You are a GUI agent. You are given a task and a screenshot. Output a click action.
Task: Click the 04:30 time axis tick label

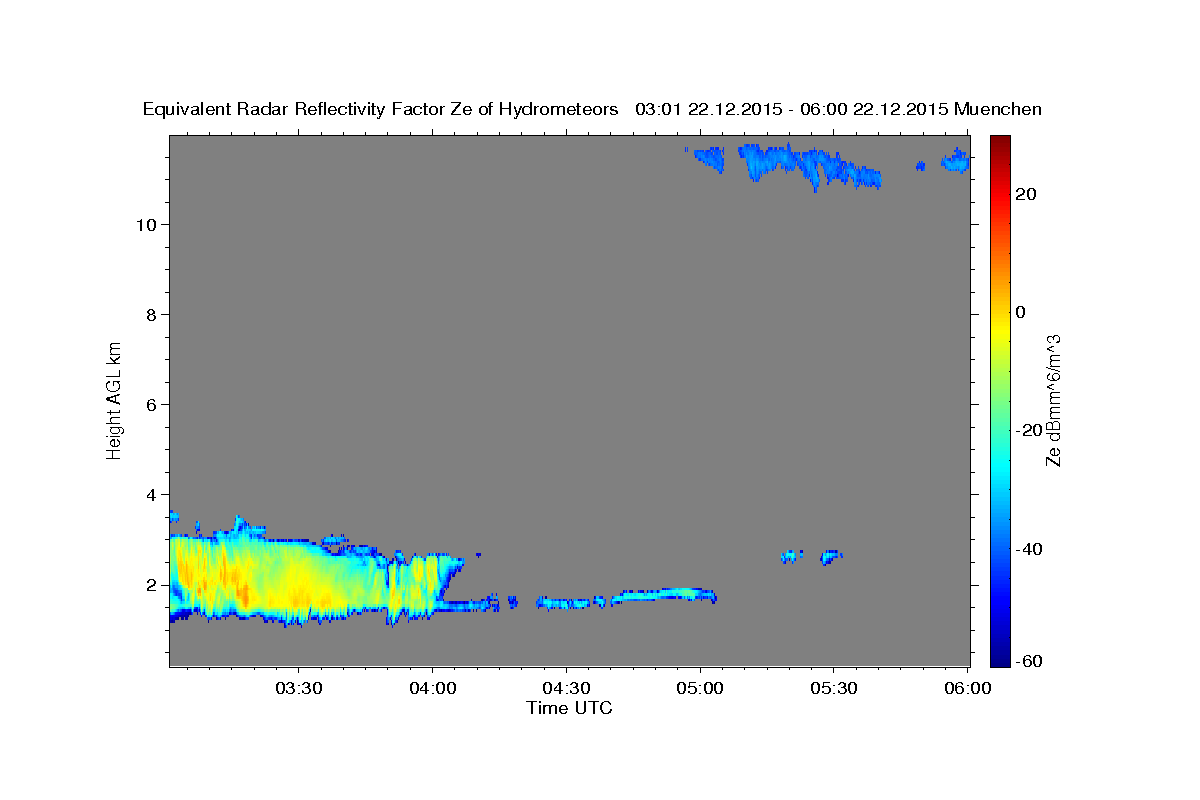click(x=566, y=688)
